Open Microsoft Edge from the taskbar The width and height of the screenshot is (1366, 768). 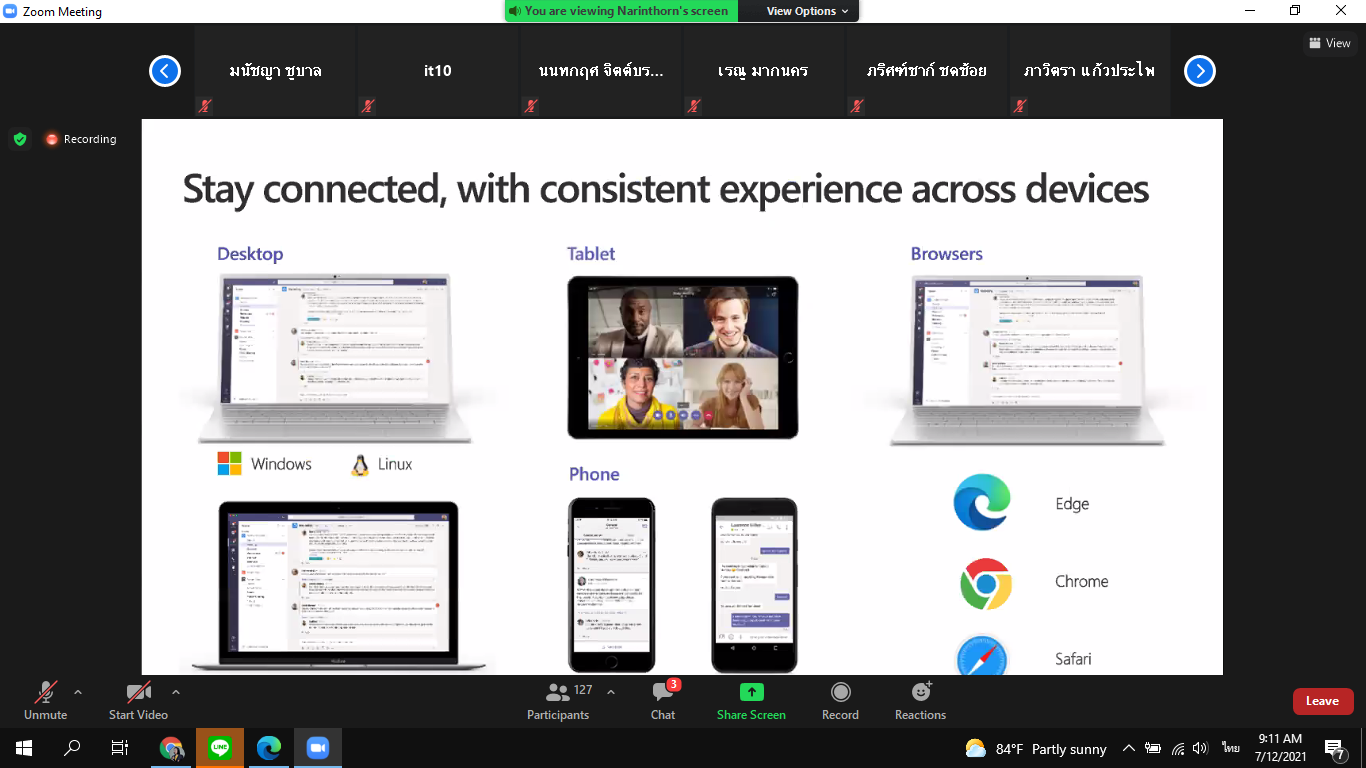pos(269,748)
